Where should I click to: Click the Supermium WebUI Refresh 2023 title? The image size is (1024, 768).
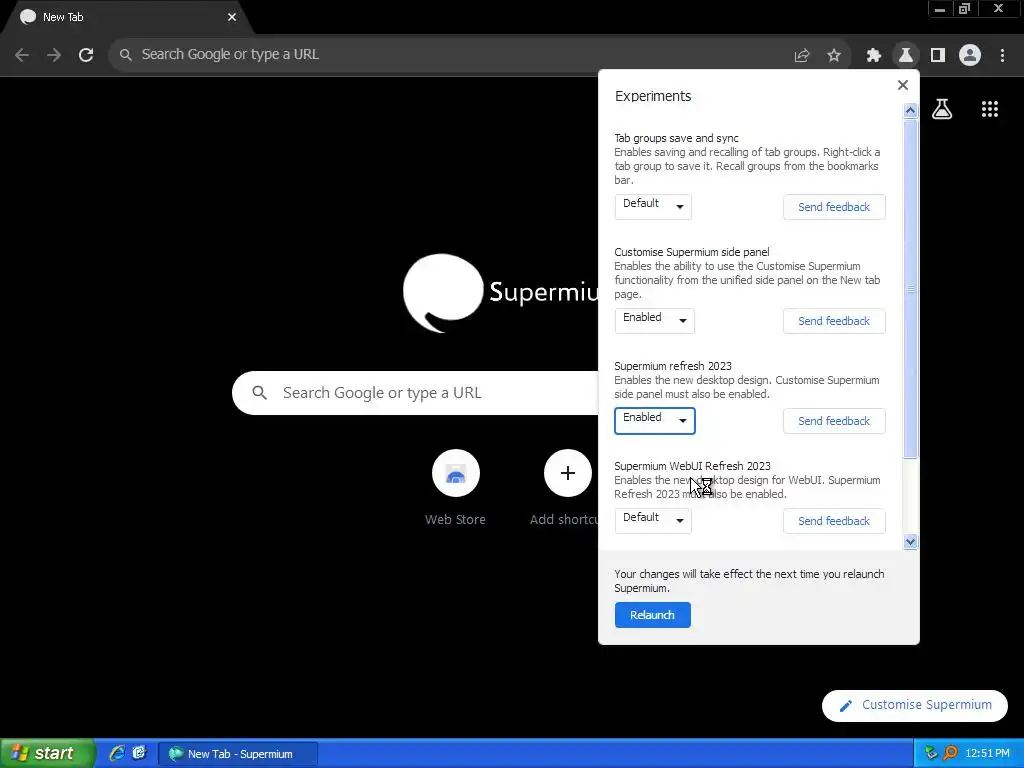(x=692, y=466)
